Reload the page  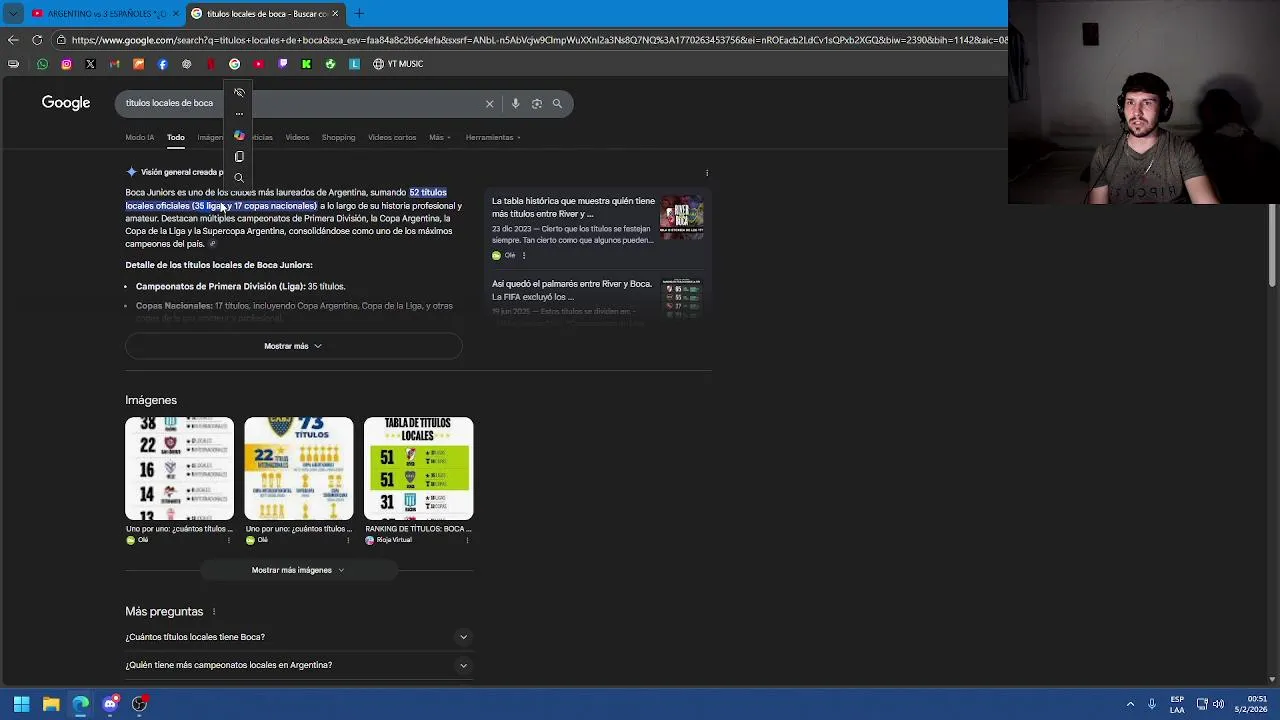[x=37, y=40]
